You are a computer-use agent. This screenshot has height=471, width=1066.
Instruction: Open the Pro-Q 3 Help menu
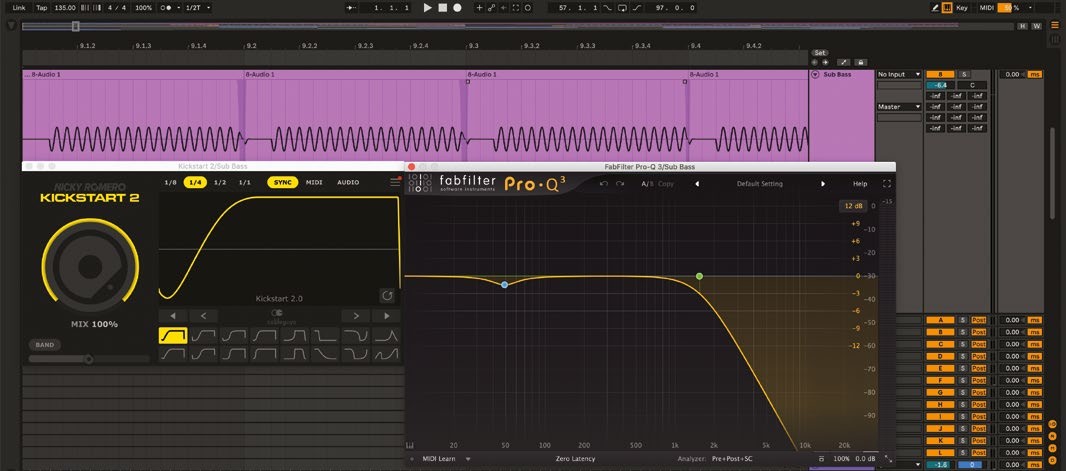click(x=860, y=184)
